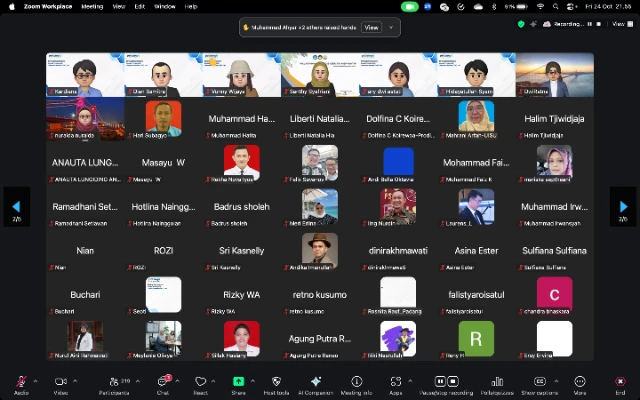Open the Meeting menu in menu bar

[92, 6]
